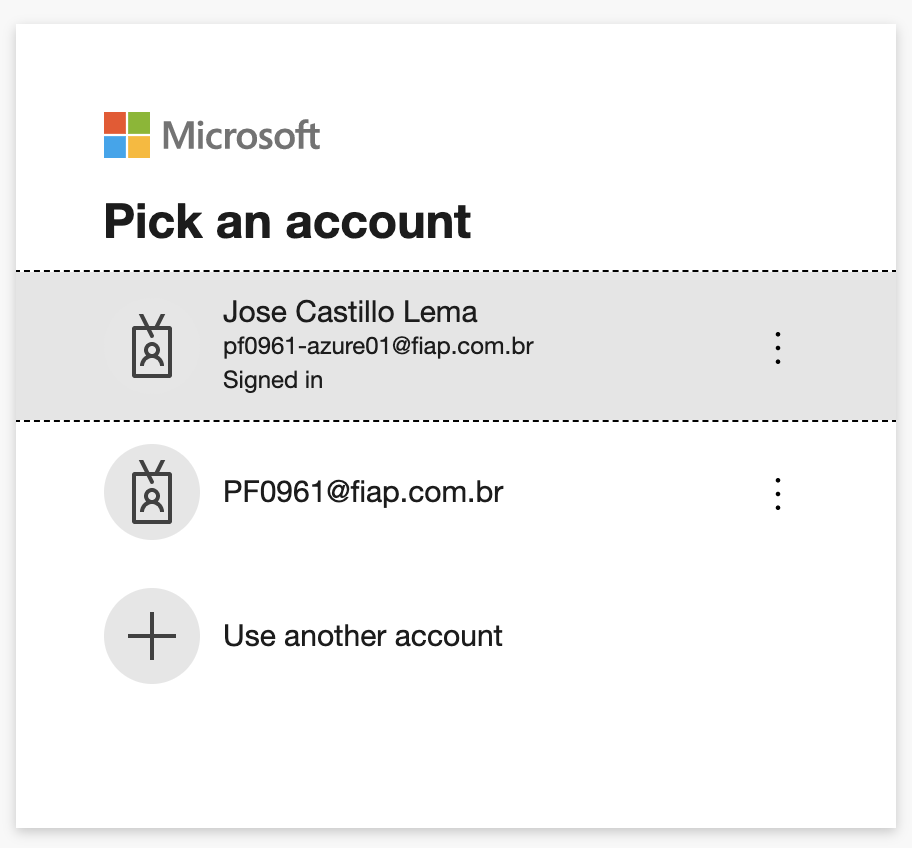
Task: Click the Microsoft wordmark text
Action: pyautogui.click(x=240, y=135)
